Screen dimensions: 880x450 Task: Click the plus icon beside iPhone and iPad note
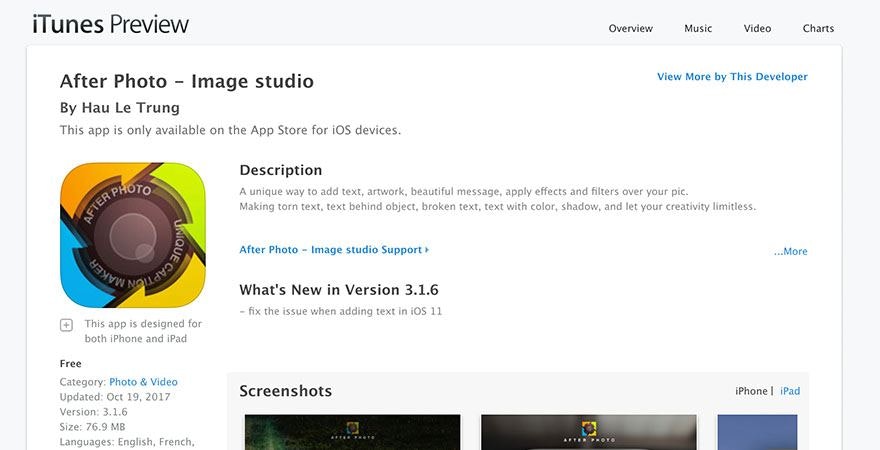[x=67, y=325]
